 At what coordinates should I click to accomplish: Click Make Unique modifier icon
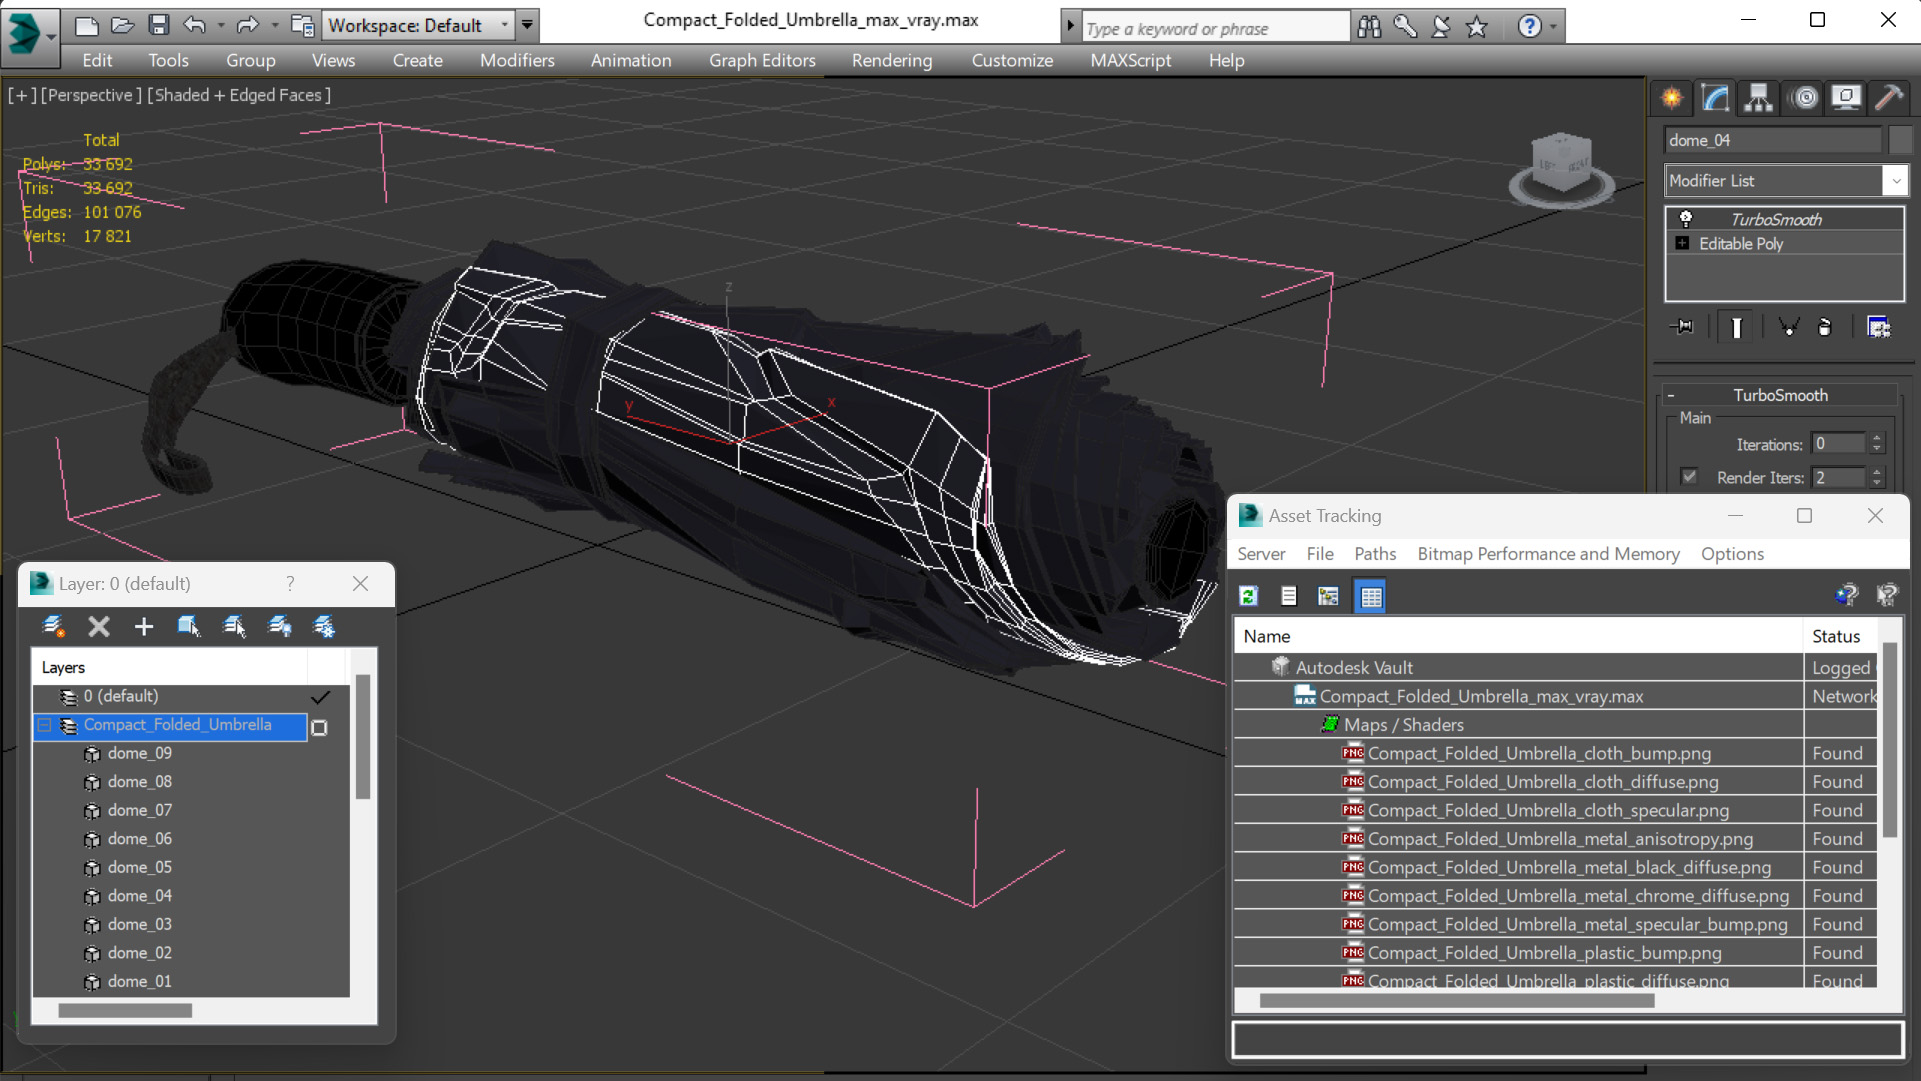tap(1788, 327)
